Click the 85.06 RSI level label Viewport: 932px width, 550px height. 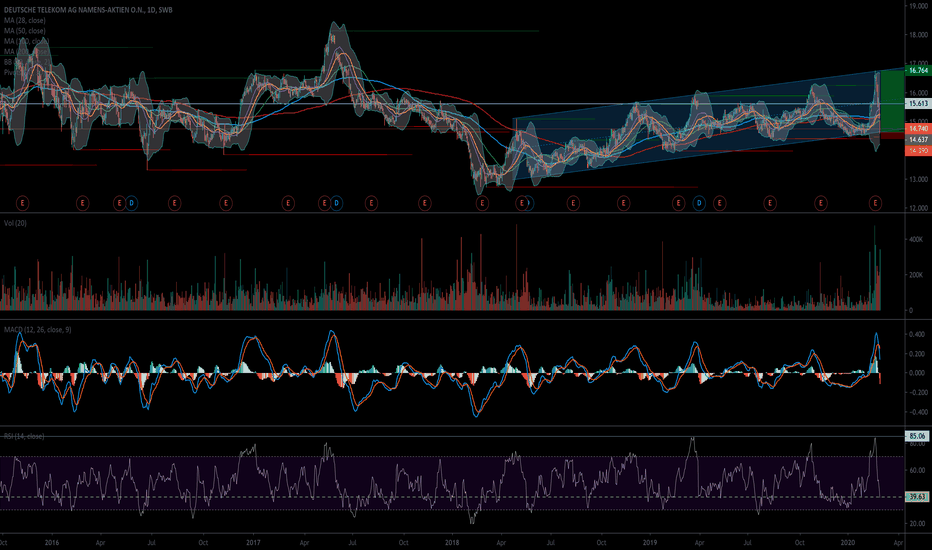pyautogui.click(x=917, y=436)
